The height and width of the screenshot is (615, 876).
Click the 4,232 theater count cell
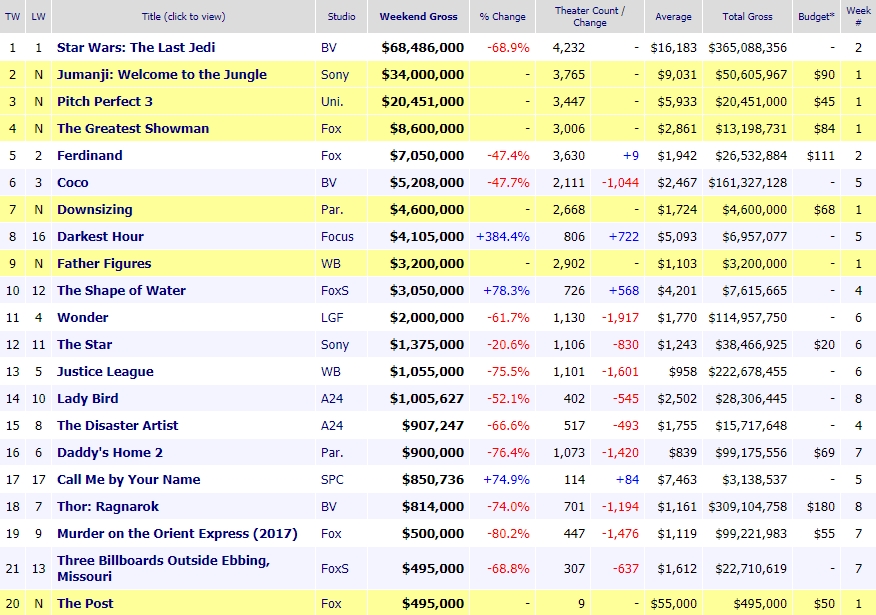point(569,47)
